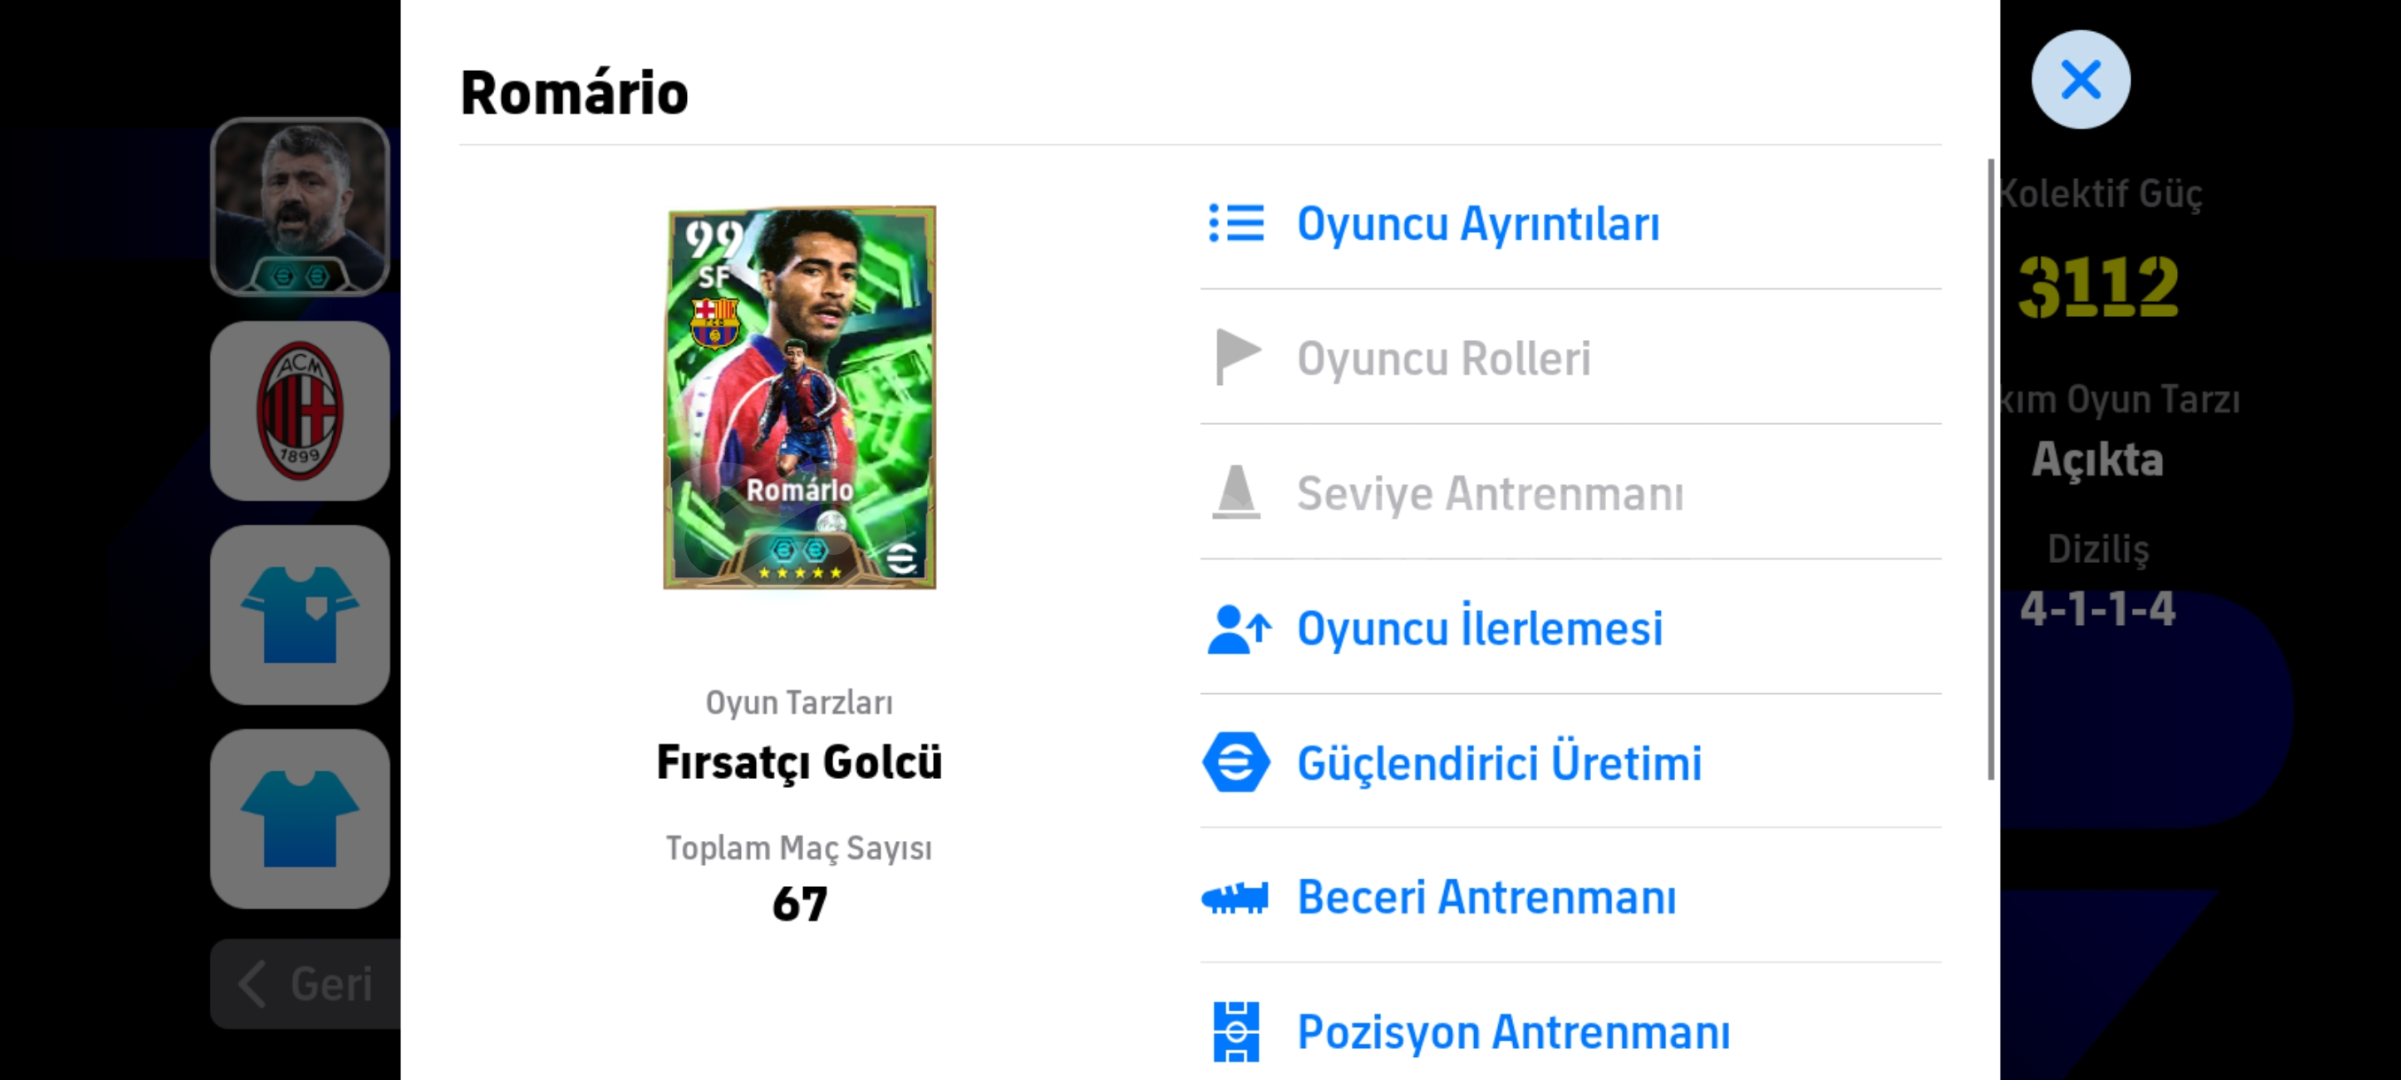Image resolution: width=2401 pixels, height=1080 pixels.
Task: Select Oyuncu İlerlemesi from the list
Action: pos(1479,629)
